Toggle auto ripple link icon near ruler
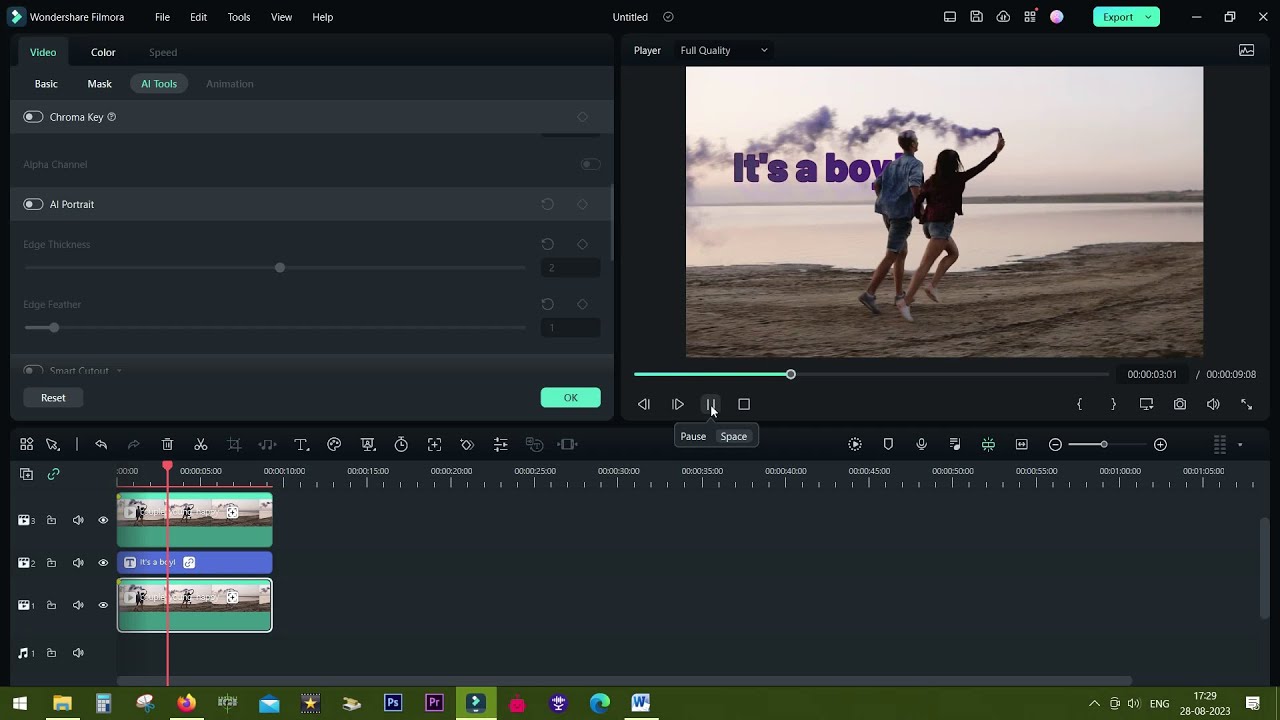1280x720 pixels. click(x=53, y=474)
